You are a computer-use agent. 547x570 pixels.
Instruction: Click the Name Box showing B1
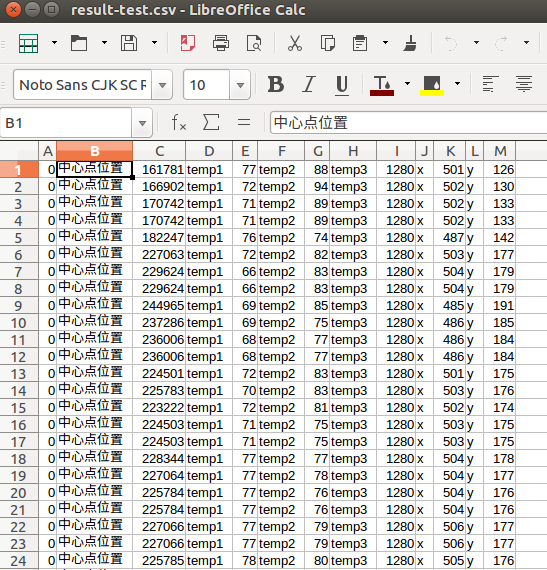pos(66,123)
